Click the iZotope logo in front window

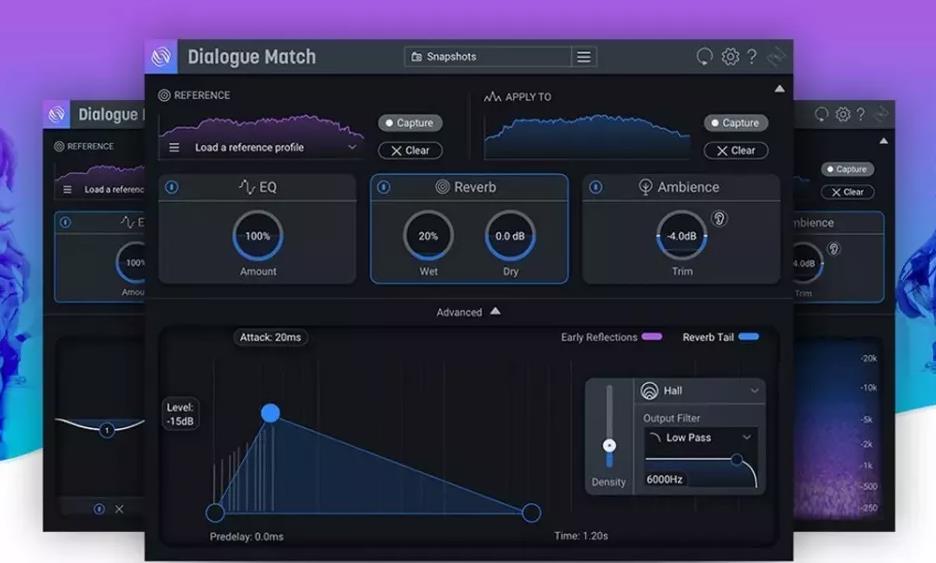pos(161,57)
